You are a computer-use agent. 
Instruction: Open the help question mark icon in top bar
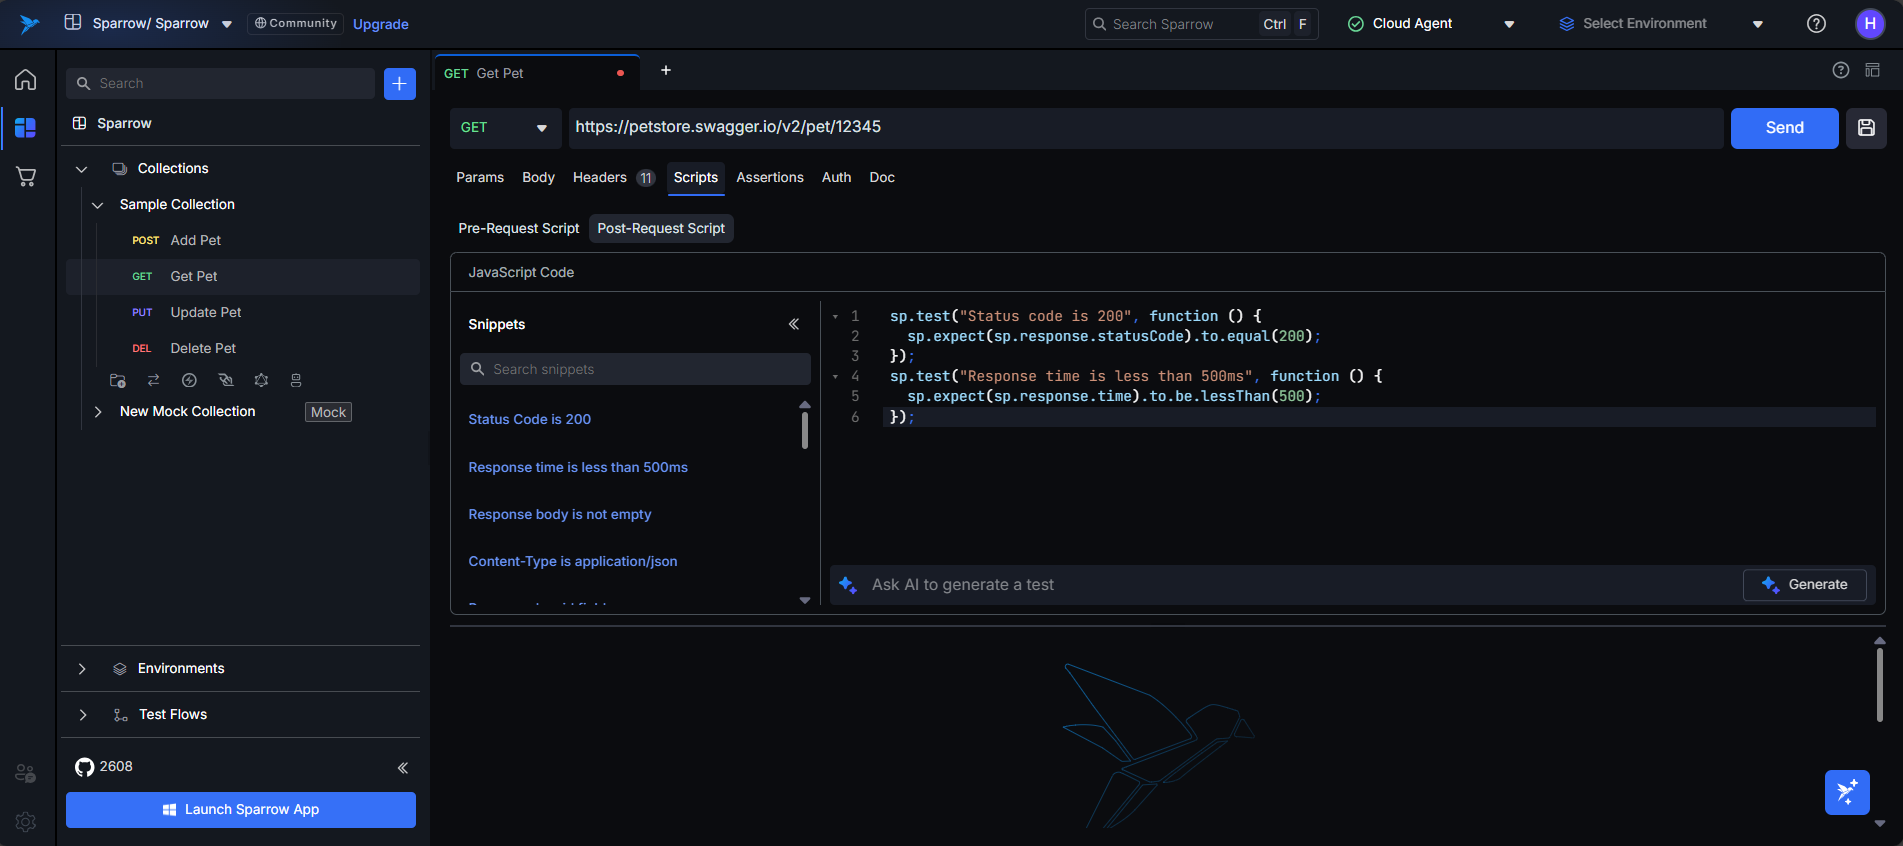[1816, 24]
